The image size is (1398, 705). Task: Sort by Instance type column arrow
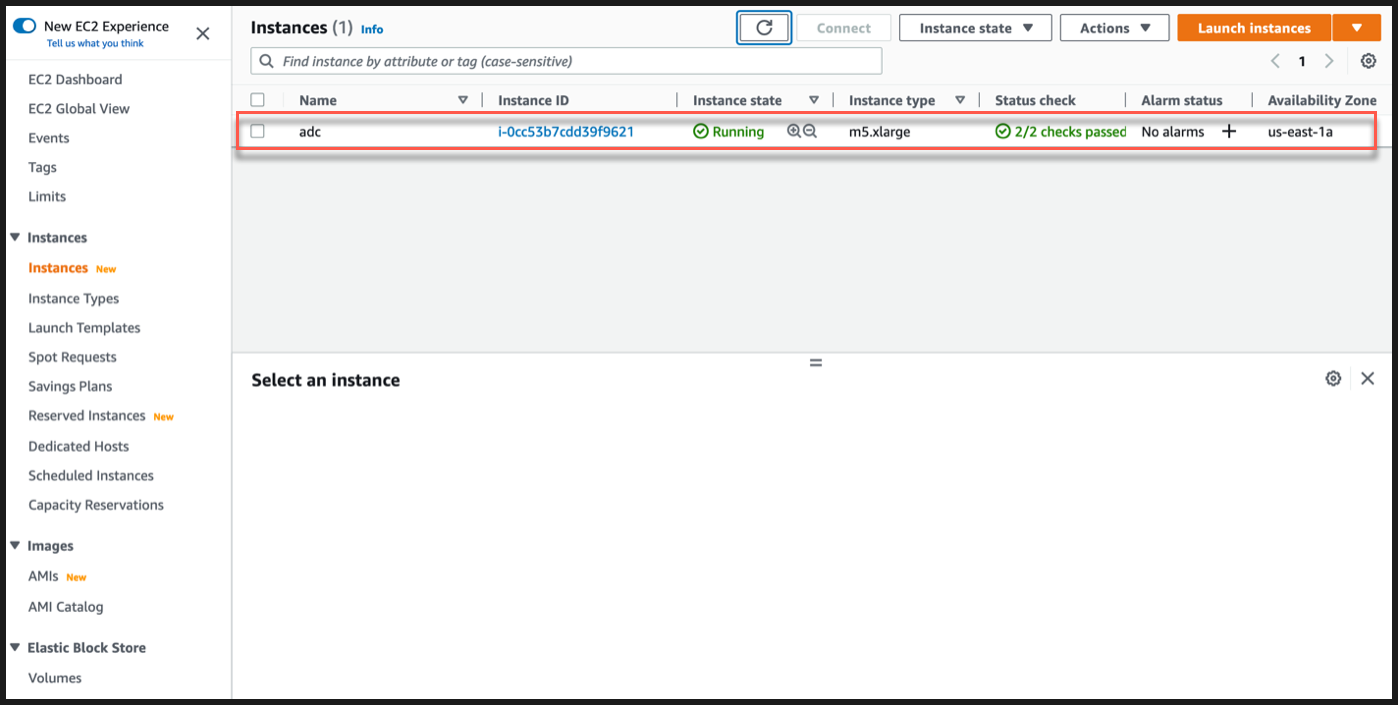pos(960,100)
